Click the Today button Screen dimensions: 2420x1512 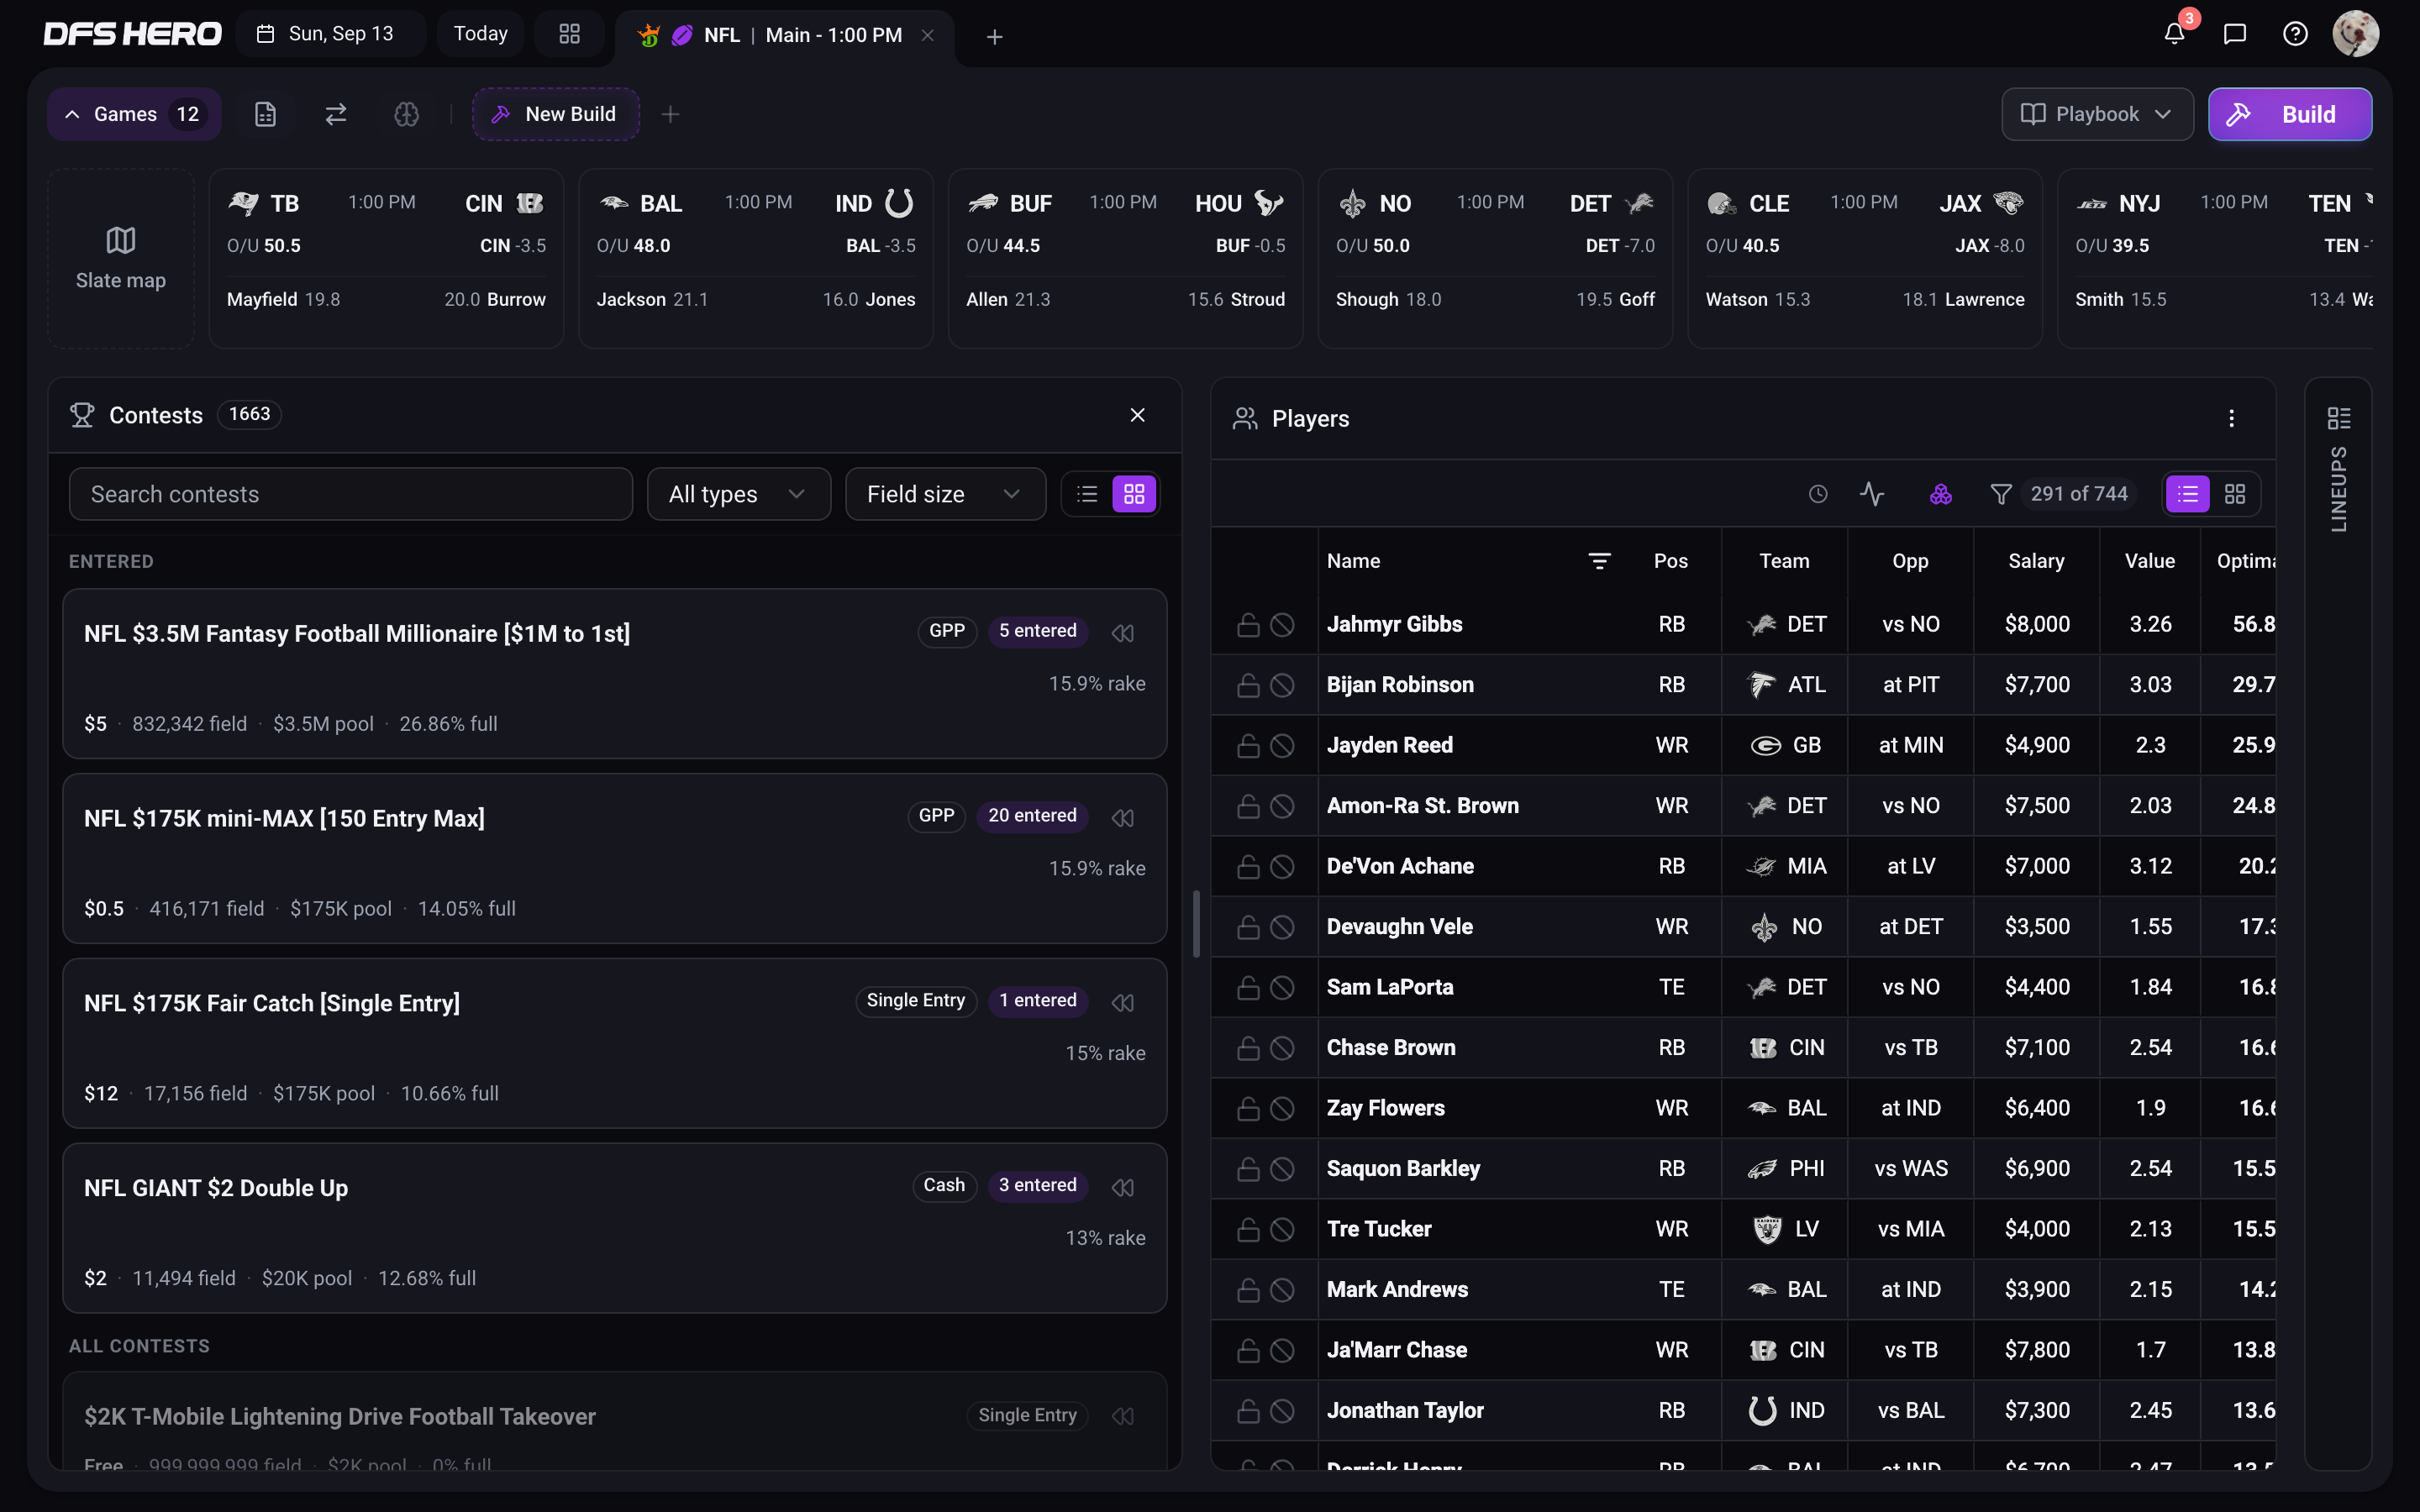[x=480, y=34]
